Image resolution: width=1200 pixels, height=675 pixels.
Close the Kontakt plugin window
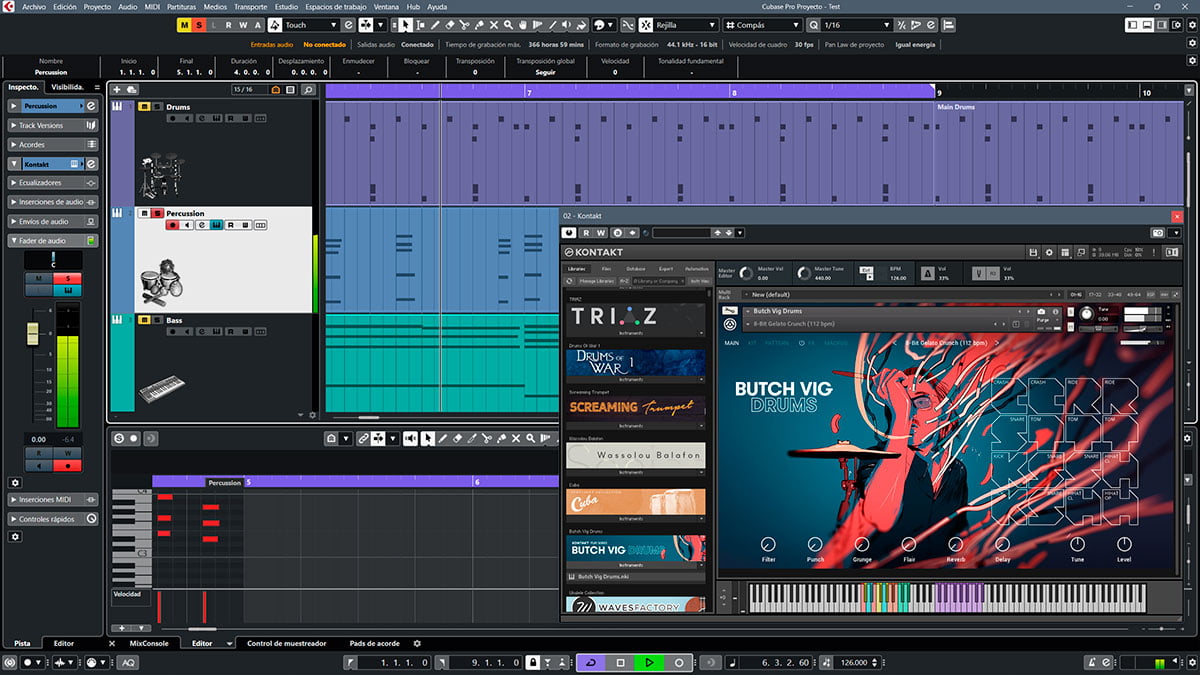point(1176,216)
